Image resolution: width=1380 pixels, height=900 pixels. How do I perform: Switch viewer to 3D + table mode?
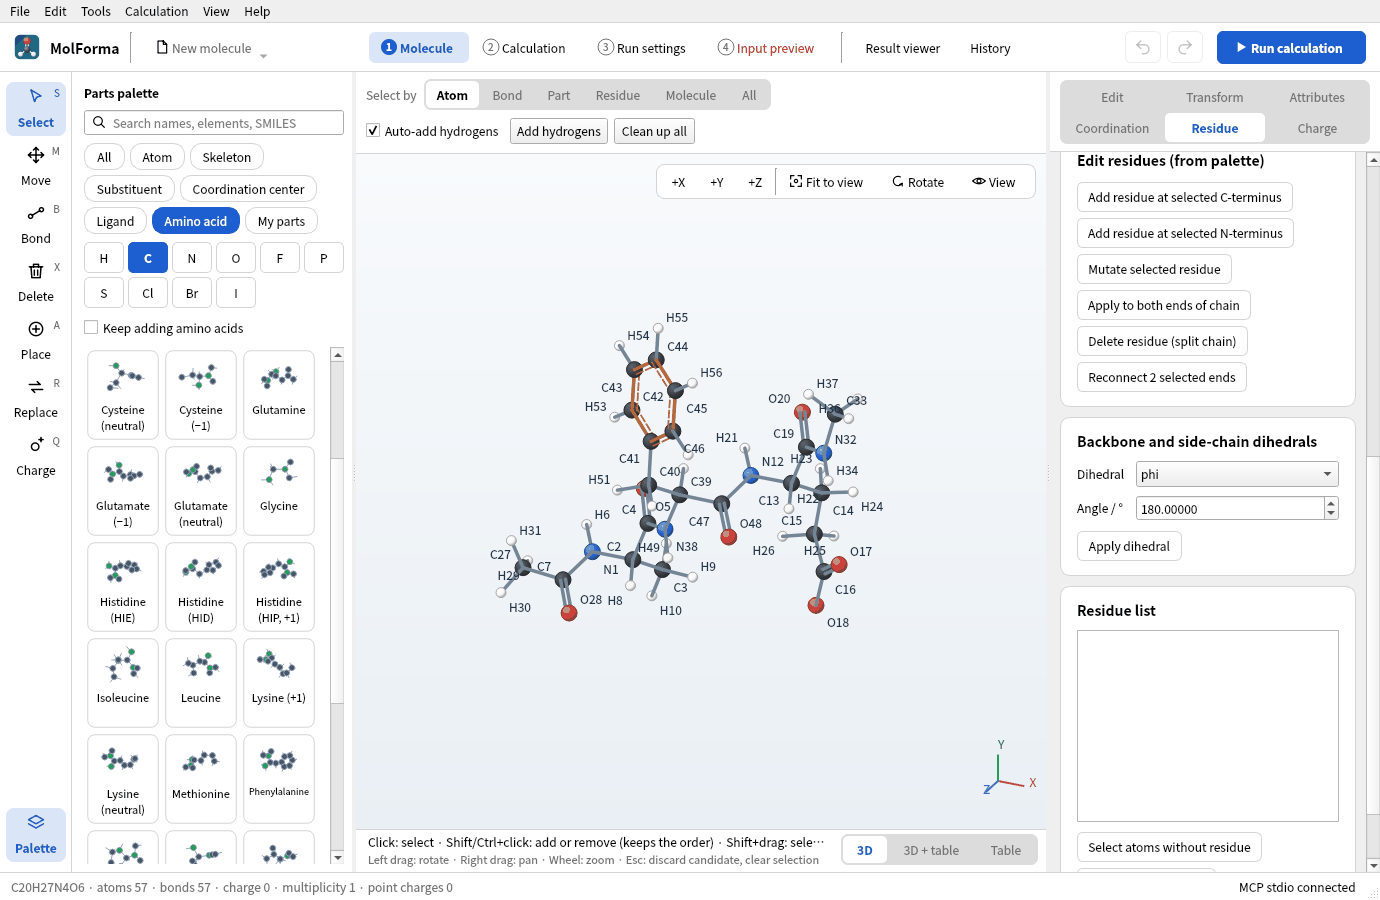[931, 850]
